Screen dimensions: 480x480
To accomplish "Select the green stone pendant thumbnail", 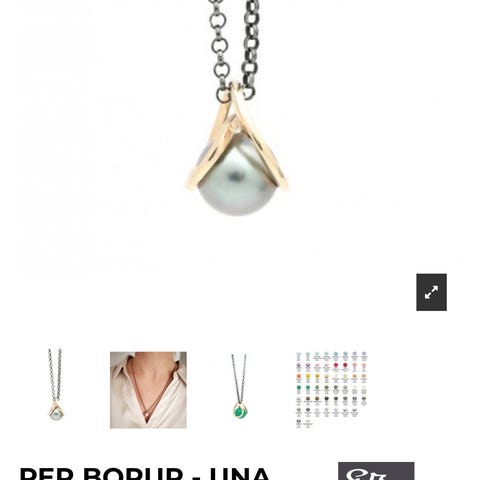I will pos(240,387).
